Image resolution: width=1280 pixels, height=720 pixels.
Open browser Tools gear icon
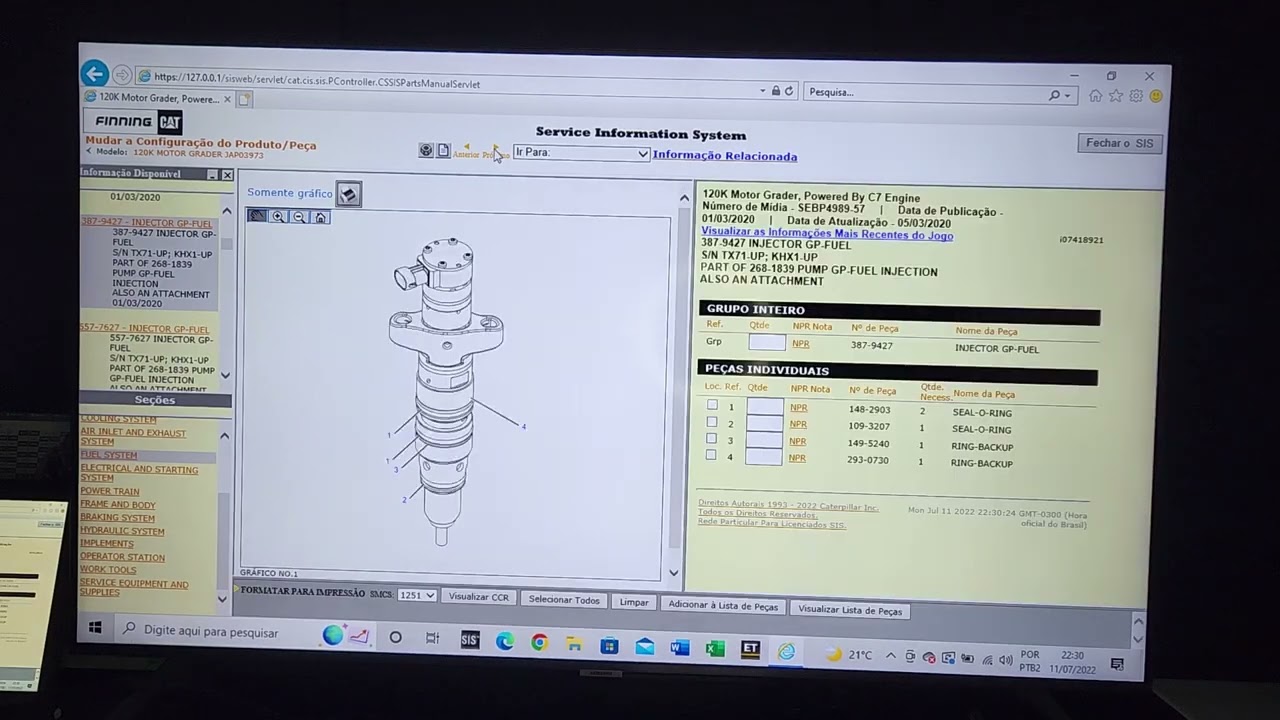coord(1136,96)
